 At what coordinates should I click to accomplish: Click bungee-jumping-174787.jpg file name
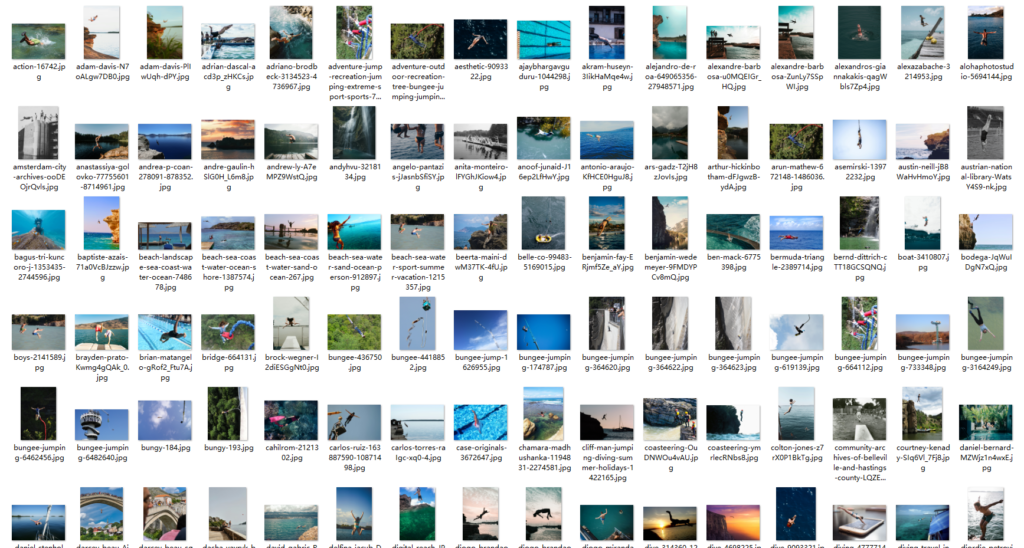pyautogui.click(x=544, y=363)
